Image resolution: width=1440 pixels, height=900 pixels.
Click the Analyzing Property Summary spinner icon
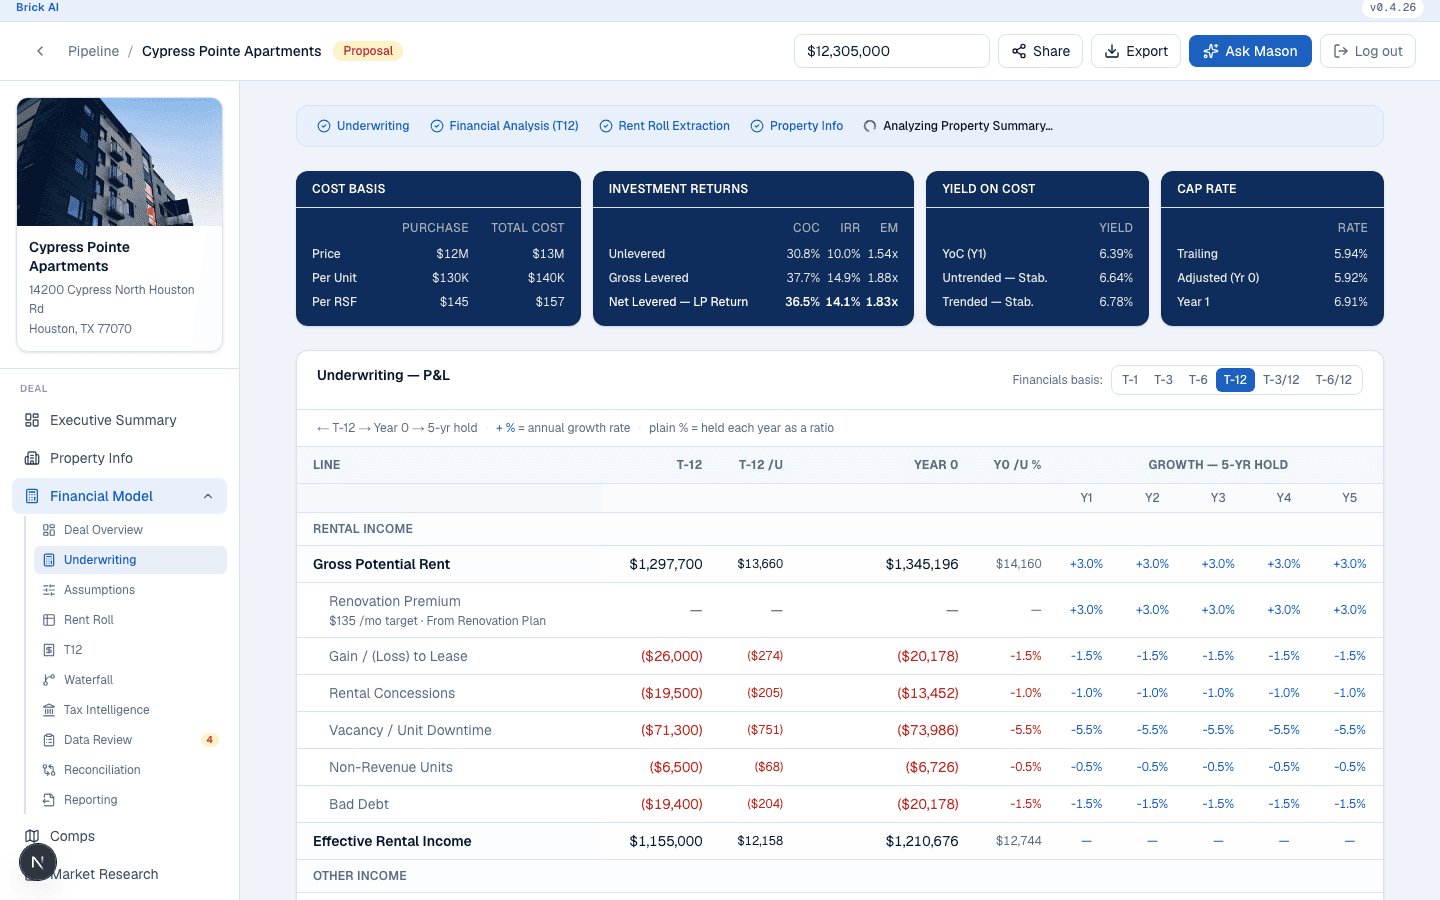click(870, 126)
